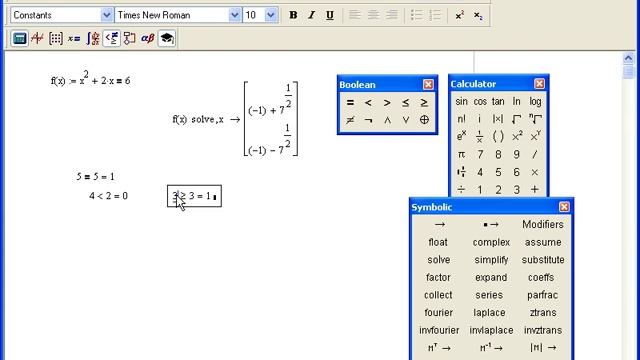
Task: Insert logical NOT operator
Action: [x=368, y=120]
